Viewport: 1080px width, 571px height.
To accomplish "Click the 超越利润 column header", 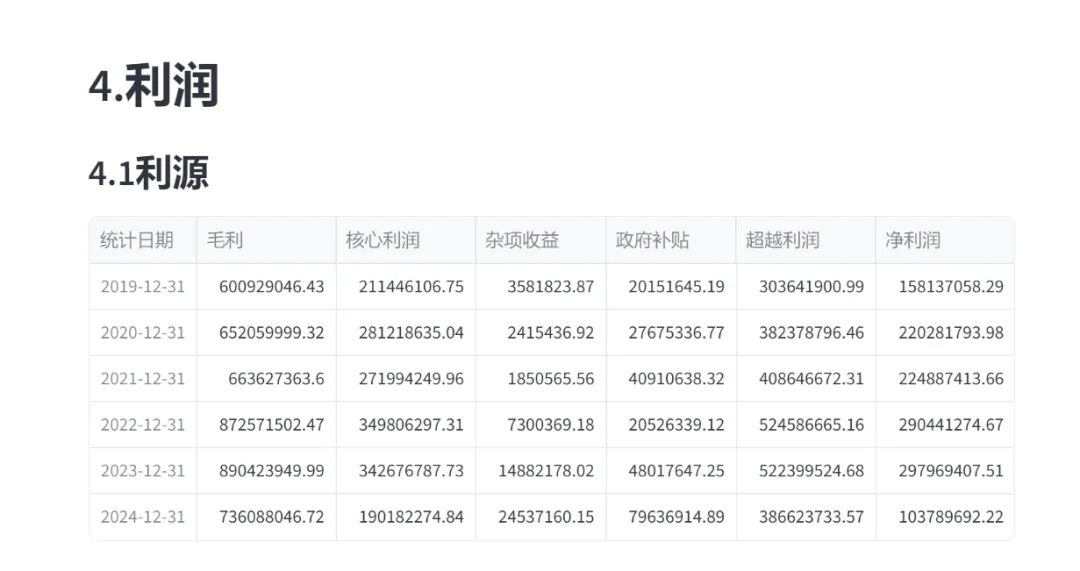I will (805, 240).
